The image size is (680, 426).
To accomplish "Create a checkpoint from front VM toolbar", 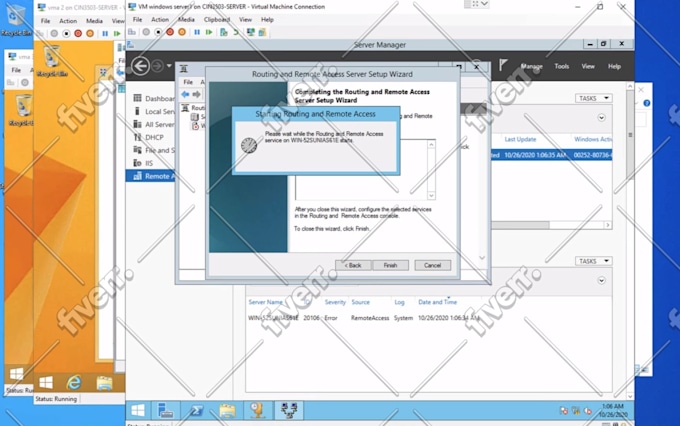I will 223,32.
